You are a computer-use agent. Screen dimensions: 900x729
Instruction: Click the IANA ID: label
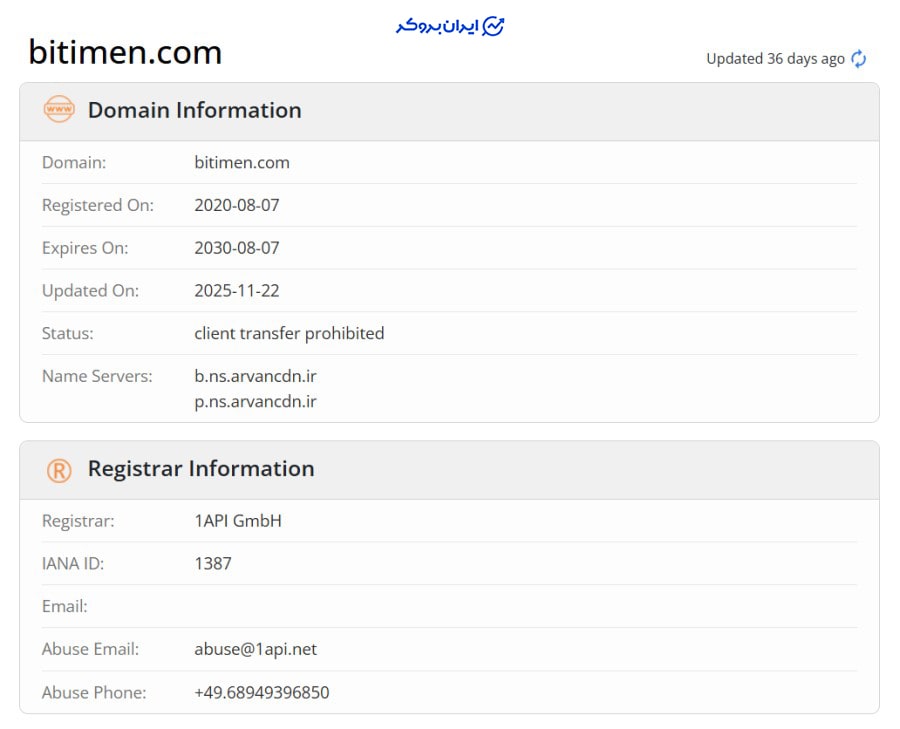[73, 564]
